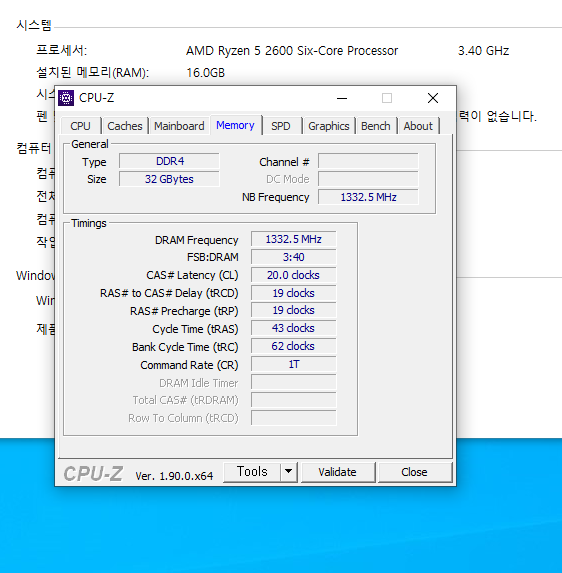Open the Bench tab
This screenshot has height=573, width=562.
(376, 126)
